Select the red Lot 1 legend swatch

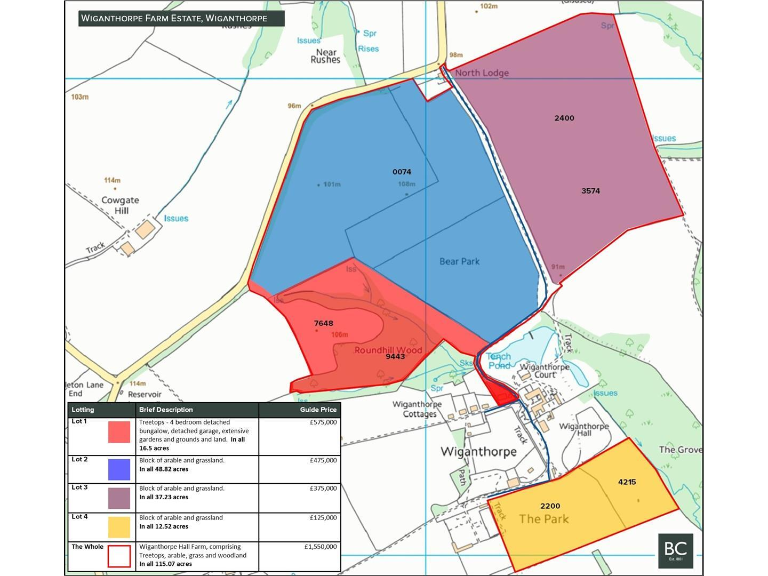[x=119, y=432]
